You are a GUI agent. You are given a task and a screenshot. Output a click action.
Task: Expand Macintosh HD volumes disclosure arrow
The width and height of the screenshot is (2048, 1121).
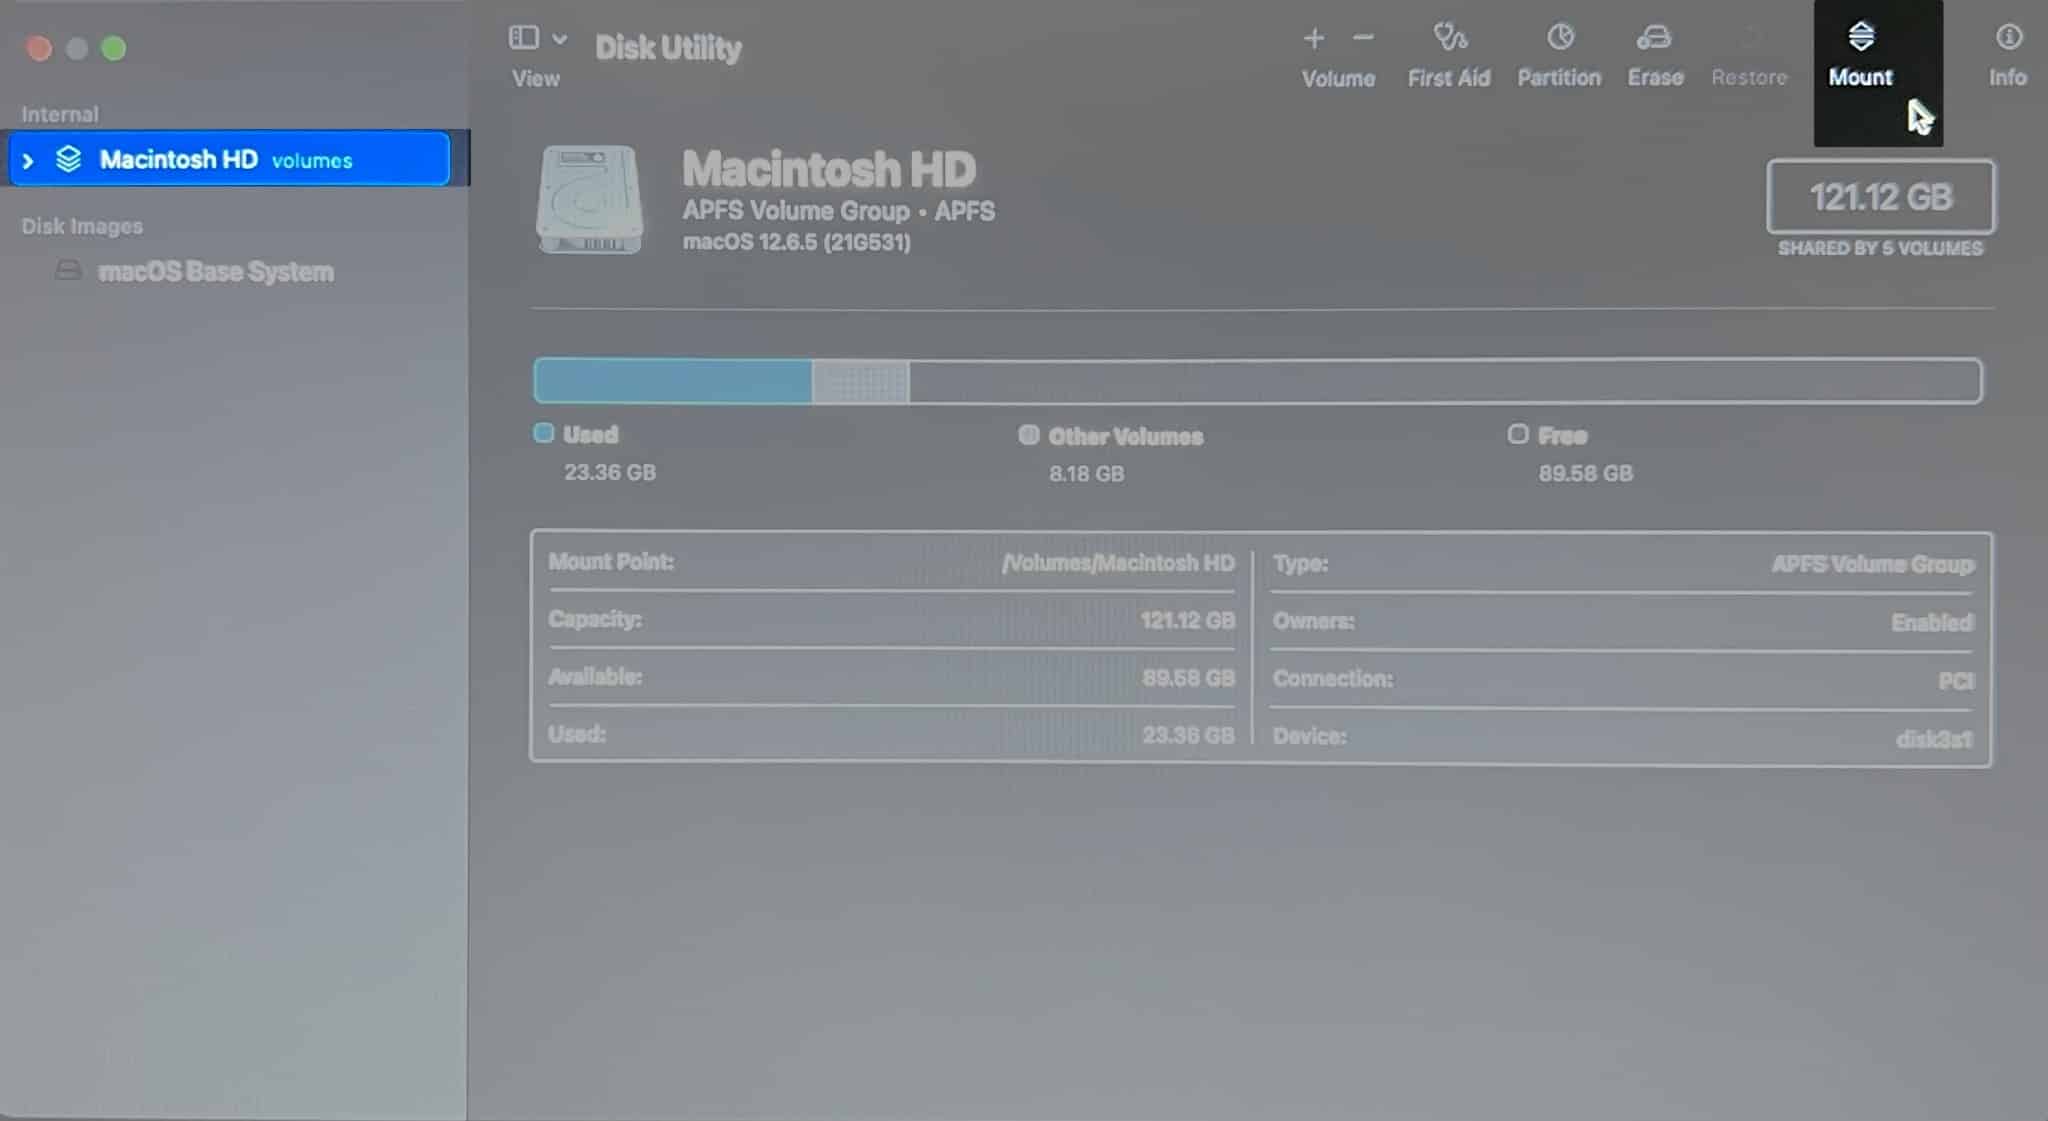[x=28, y=160]
